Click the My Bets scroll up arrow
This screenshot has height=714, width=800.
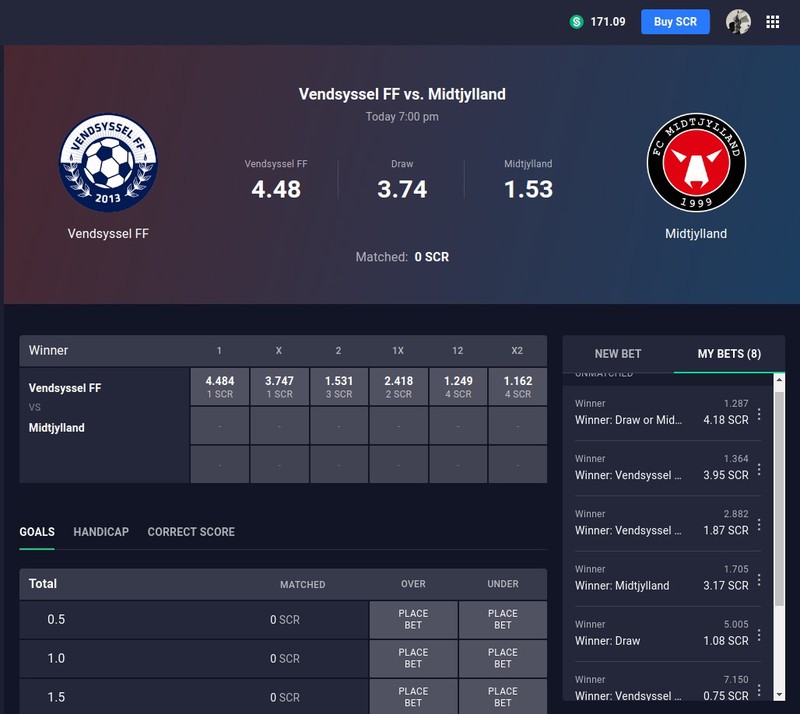779,379
